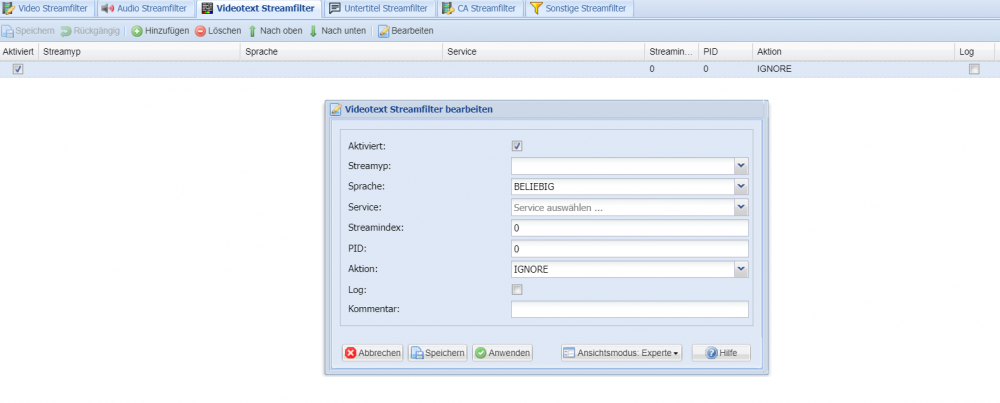The width and height of the screenshot is (1000, 403).
Task: Click the Log column header
Action: click(974, 52)
